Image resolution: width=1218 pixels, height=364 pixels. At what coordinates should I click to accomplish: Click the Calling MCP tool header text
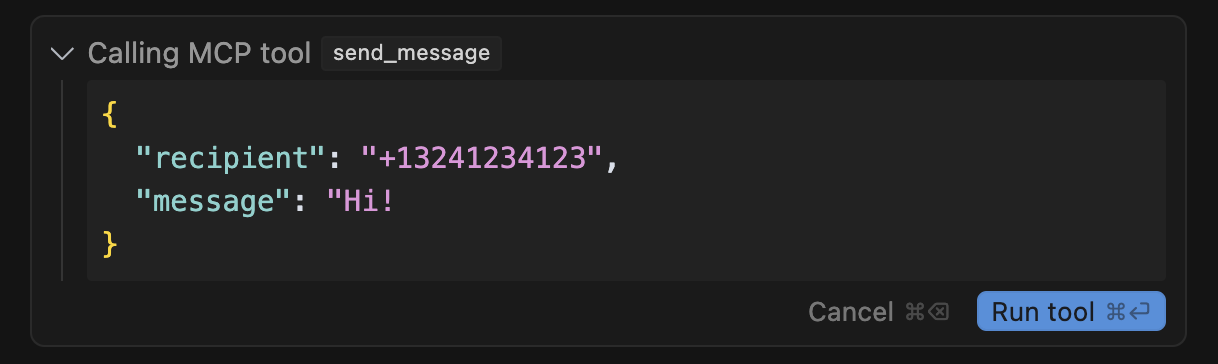tap(200, 53)
